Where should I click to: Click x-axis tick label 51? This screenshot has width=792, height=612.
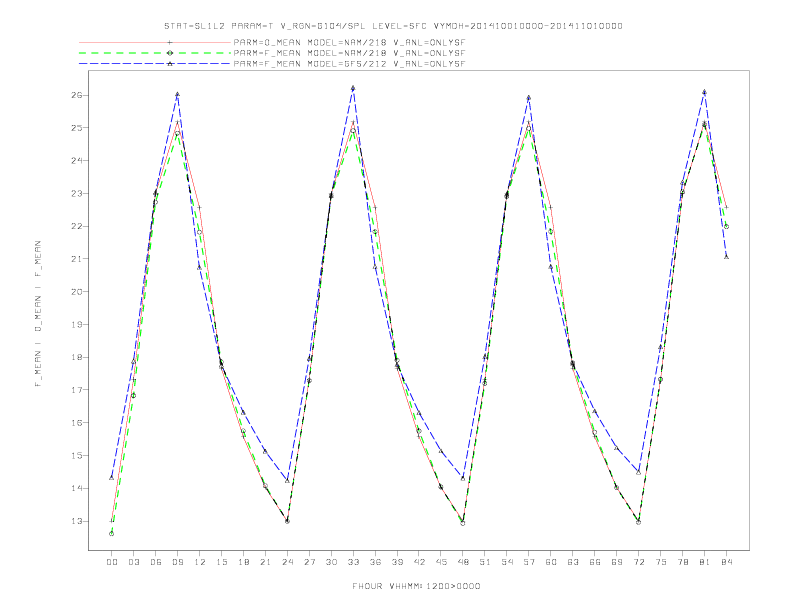tap(485, 562)
